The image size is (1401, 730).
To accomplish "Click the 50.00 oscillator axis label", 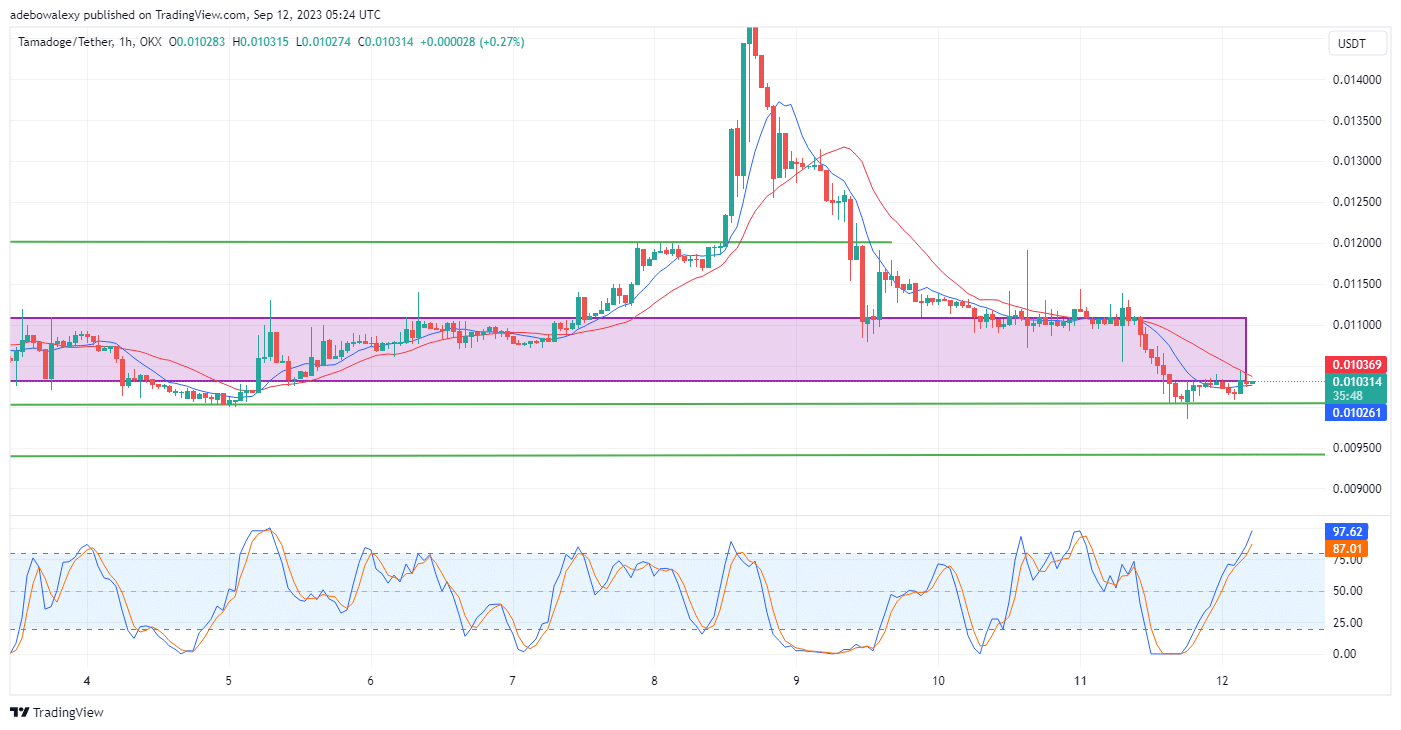I will (x=1348, y=591).
